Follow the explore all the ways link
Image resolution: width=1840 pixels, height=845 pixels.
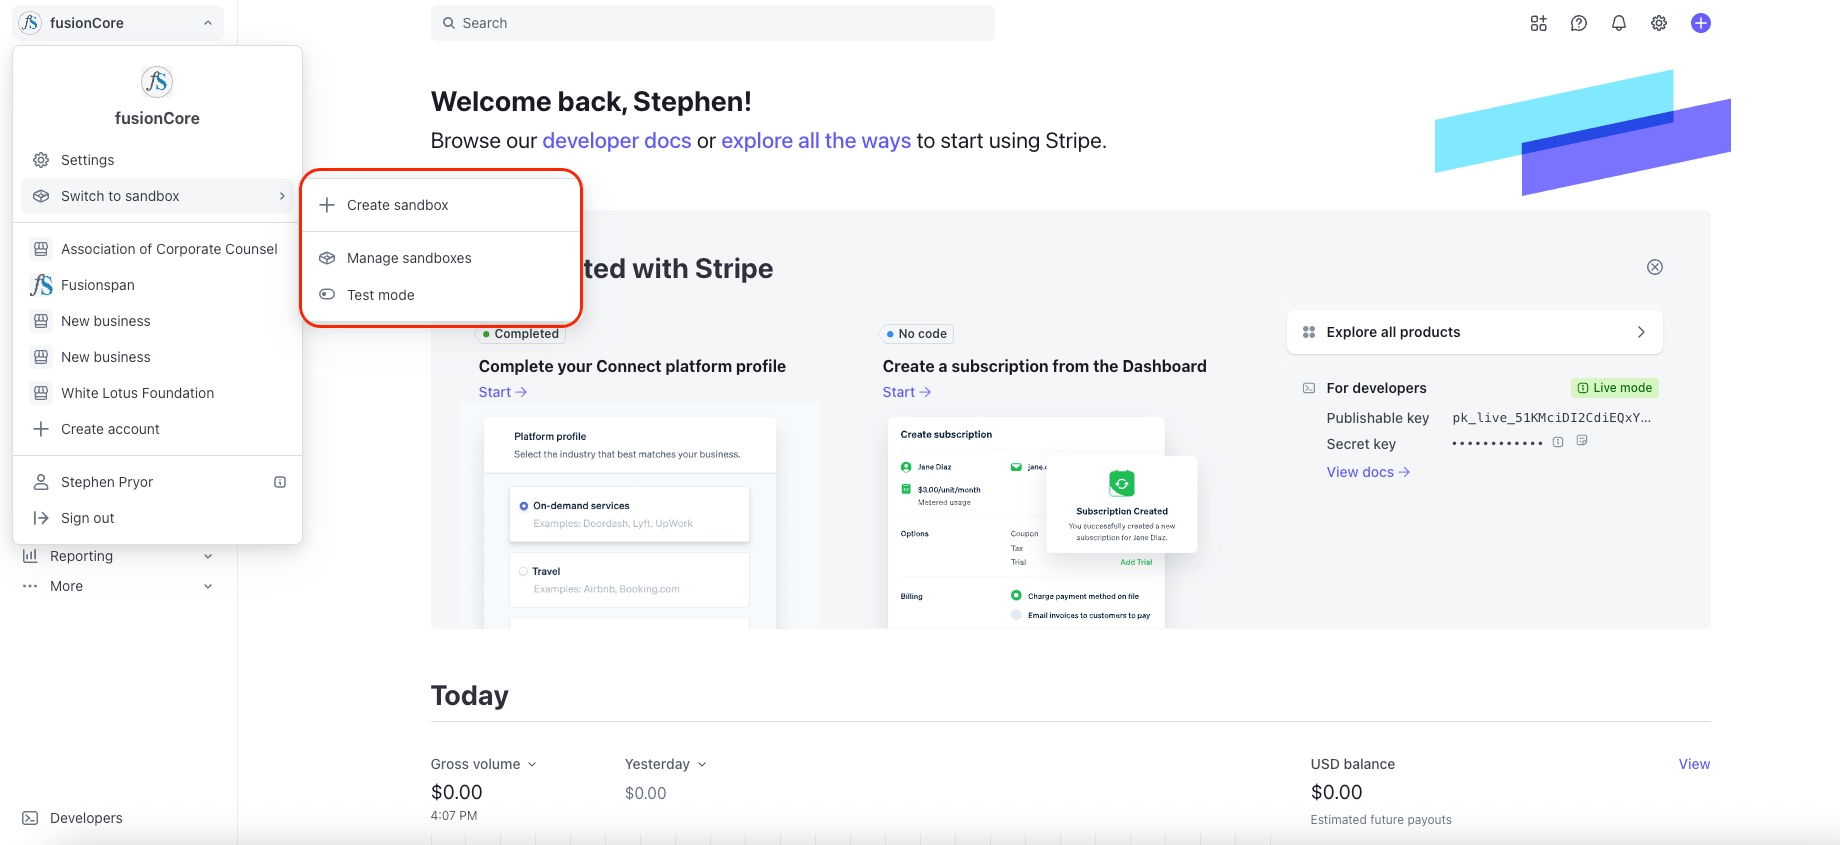pyautogui.click(x=816, y=141)
